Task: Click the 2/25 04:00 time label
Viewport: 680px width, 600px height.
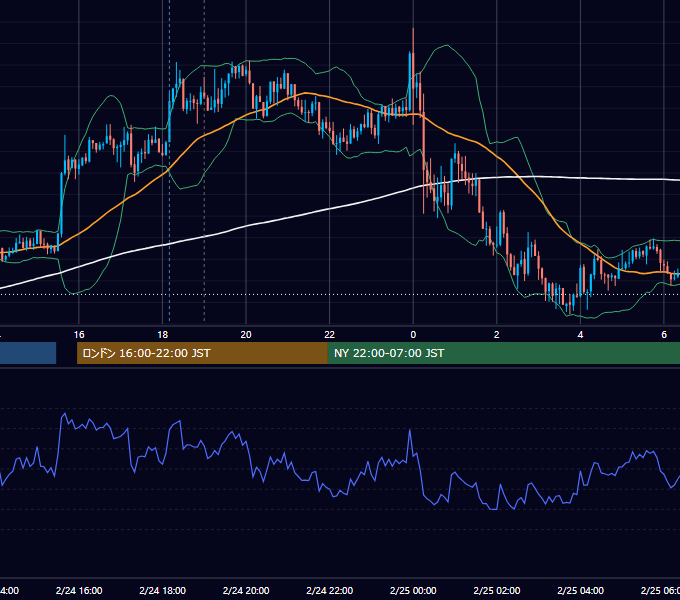Action: point(580,590)
